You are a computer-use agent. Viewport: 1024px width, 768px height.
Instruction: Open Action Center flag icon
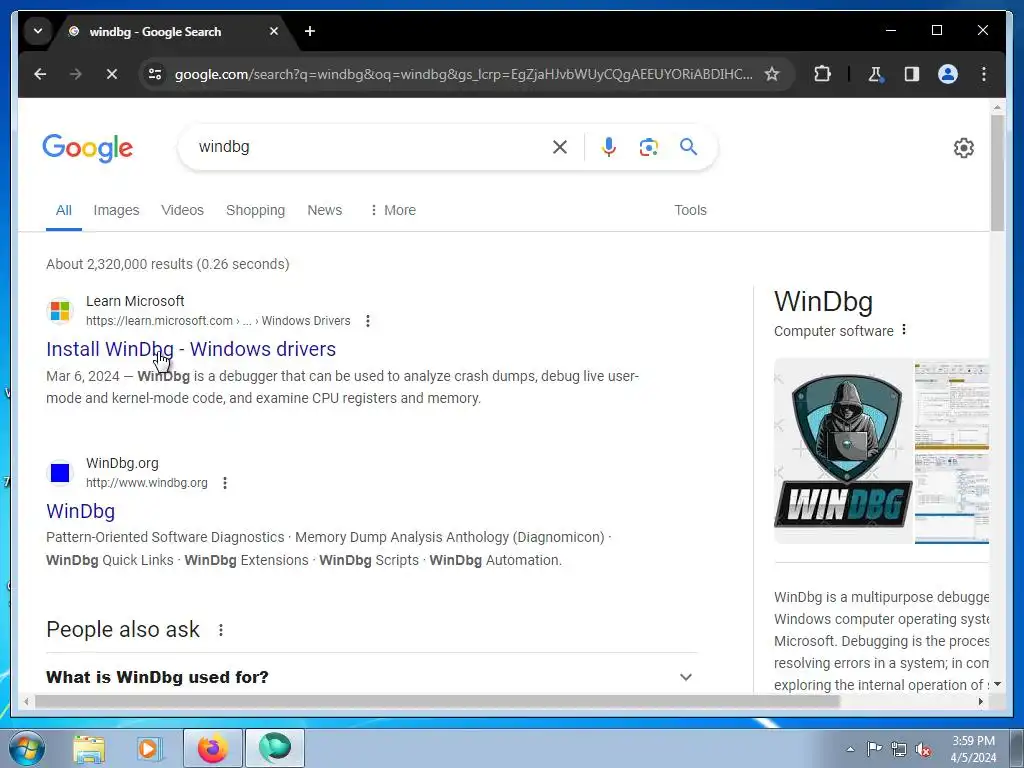click(874, 749)
